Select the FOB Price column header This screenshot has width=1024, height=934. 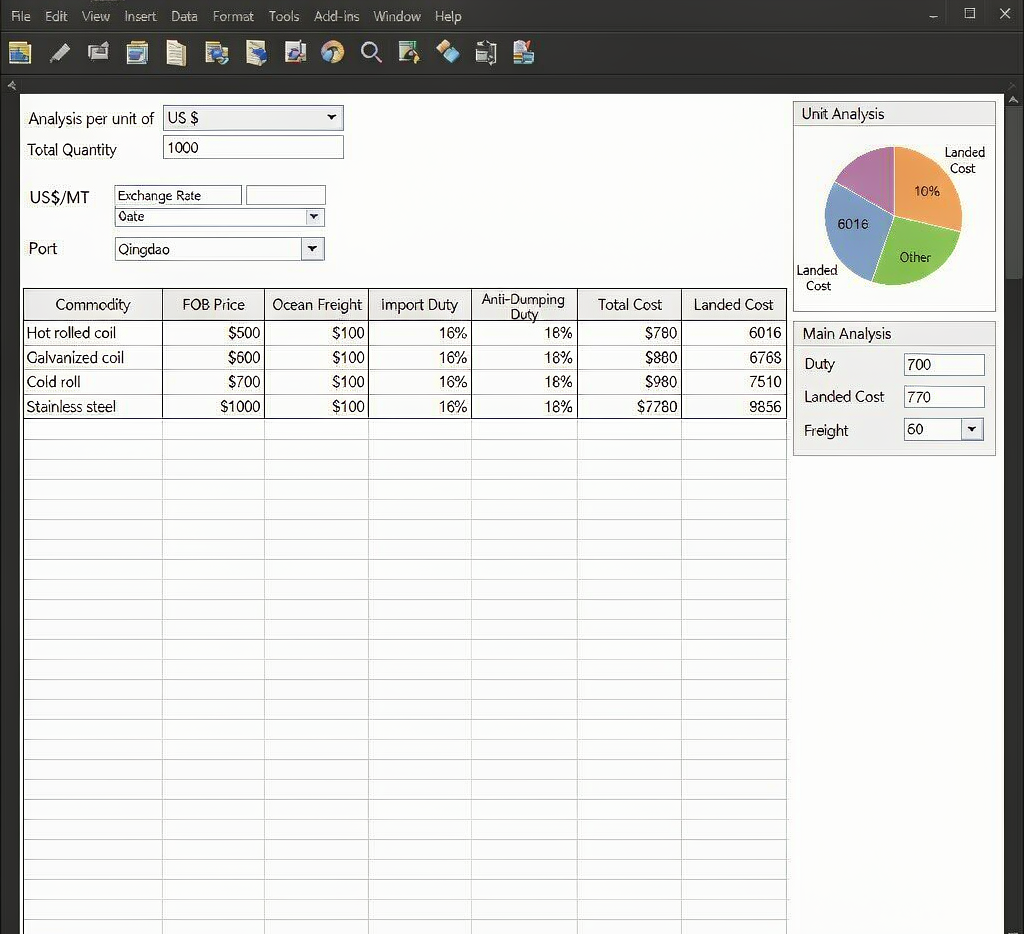(214, 304)
